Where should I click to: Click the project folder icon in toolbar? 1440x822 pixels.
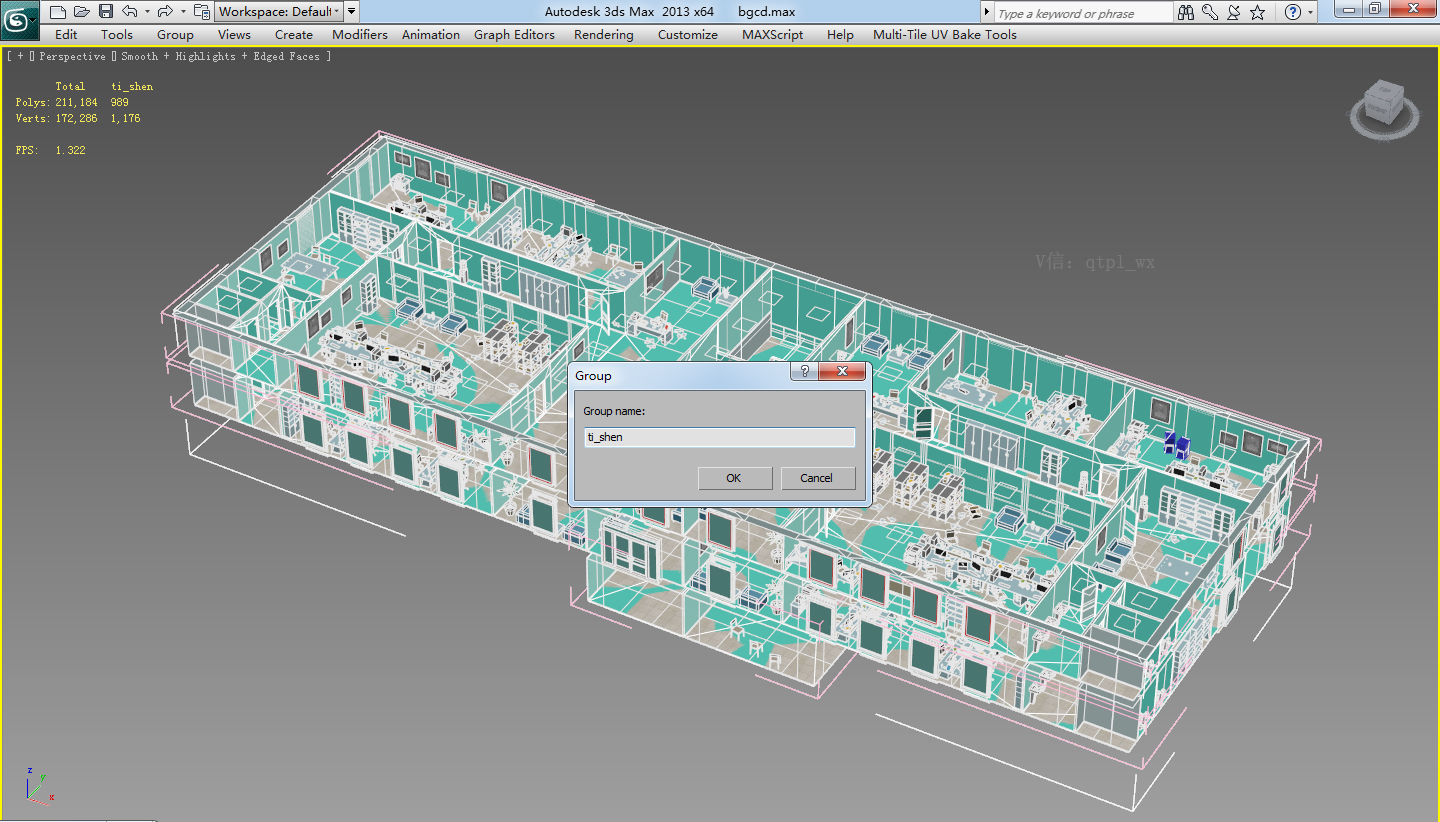click(202, 12)
